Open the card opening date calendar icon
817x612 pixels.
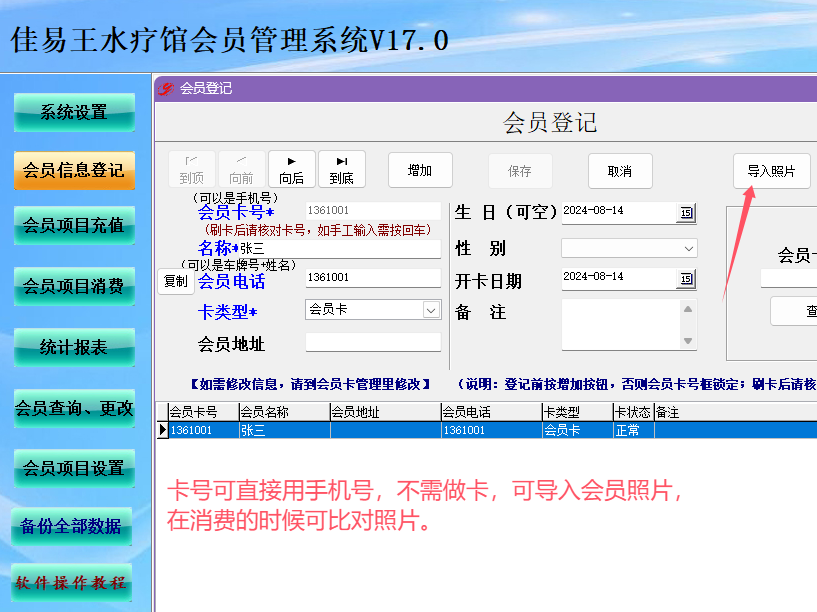coord(686,279)
